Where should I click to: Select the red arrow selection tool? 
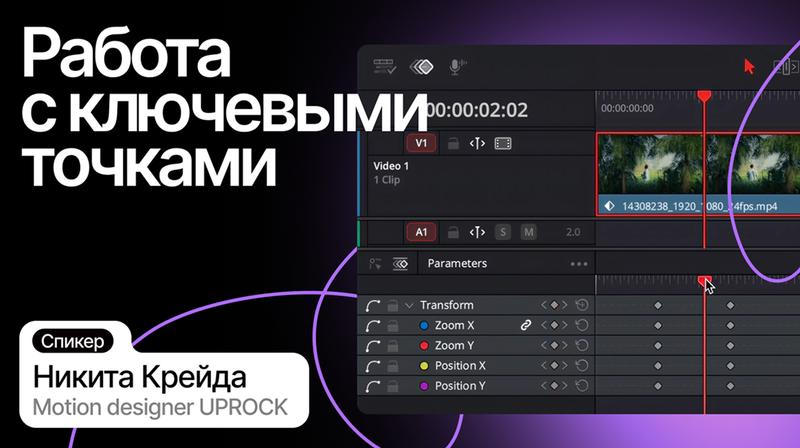pos(748,66)
